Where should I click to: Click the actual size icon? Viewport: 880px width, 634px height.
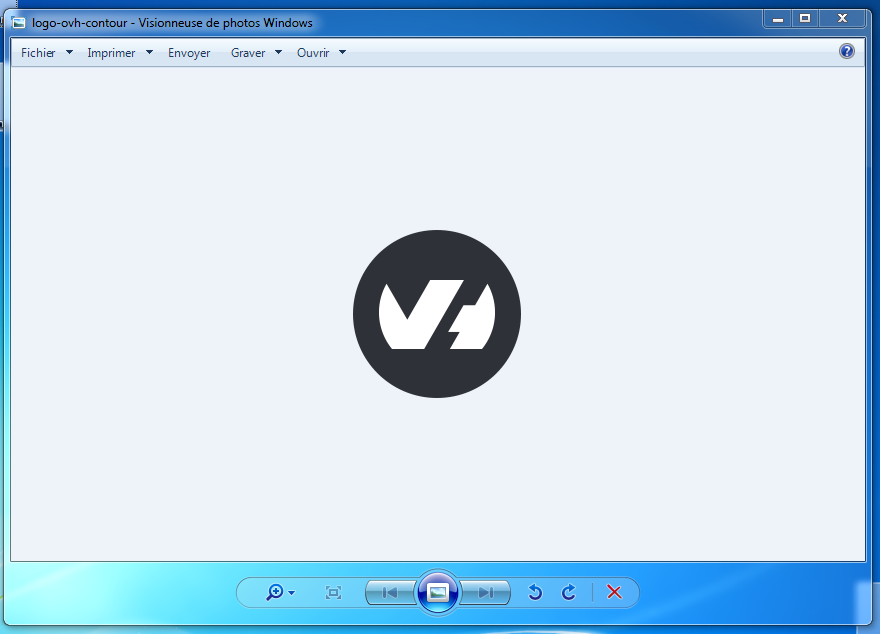334,593
